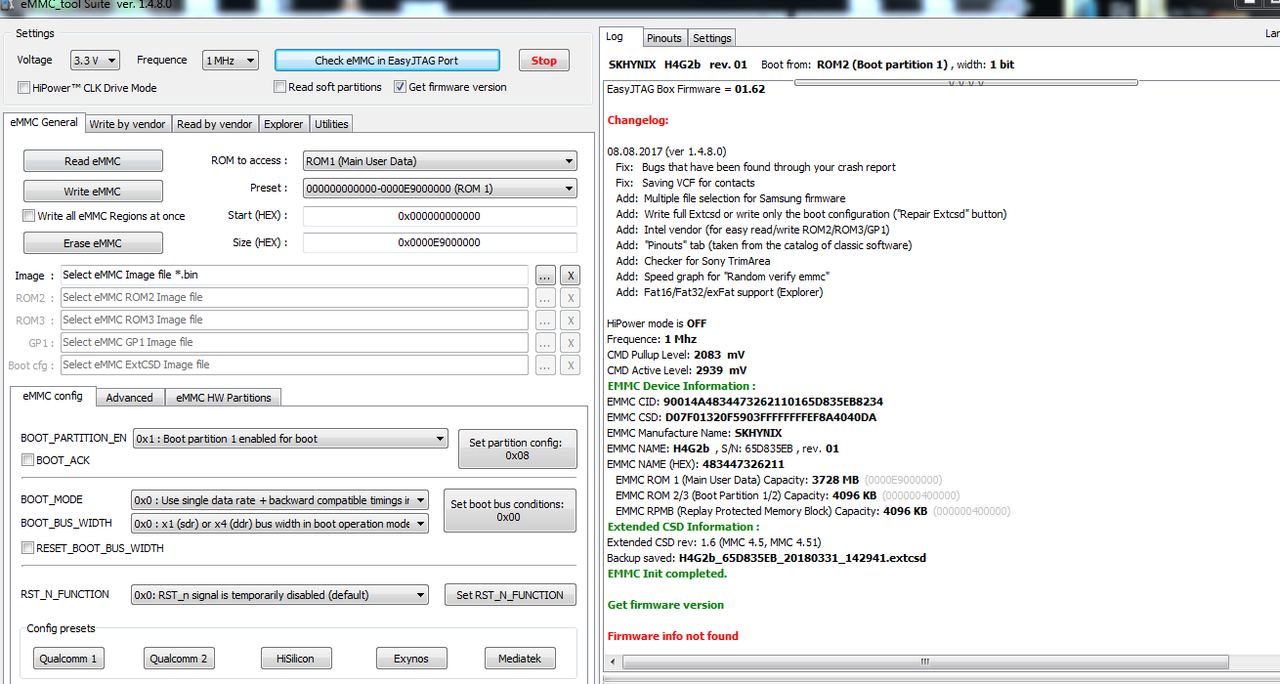Open eMMC HW Partitions tab
Viewport: 1280px width, 684px height.
[x=223, y=397]
